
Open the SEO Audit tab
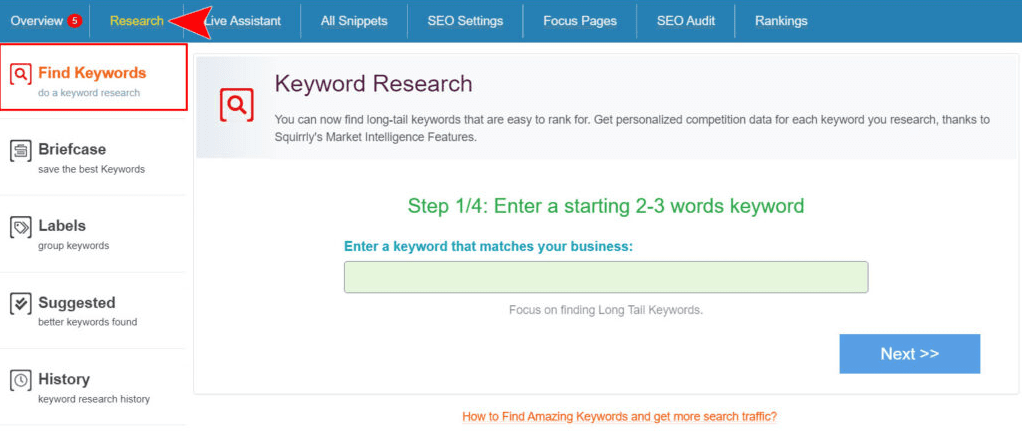(685, 21)
